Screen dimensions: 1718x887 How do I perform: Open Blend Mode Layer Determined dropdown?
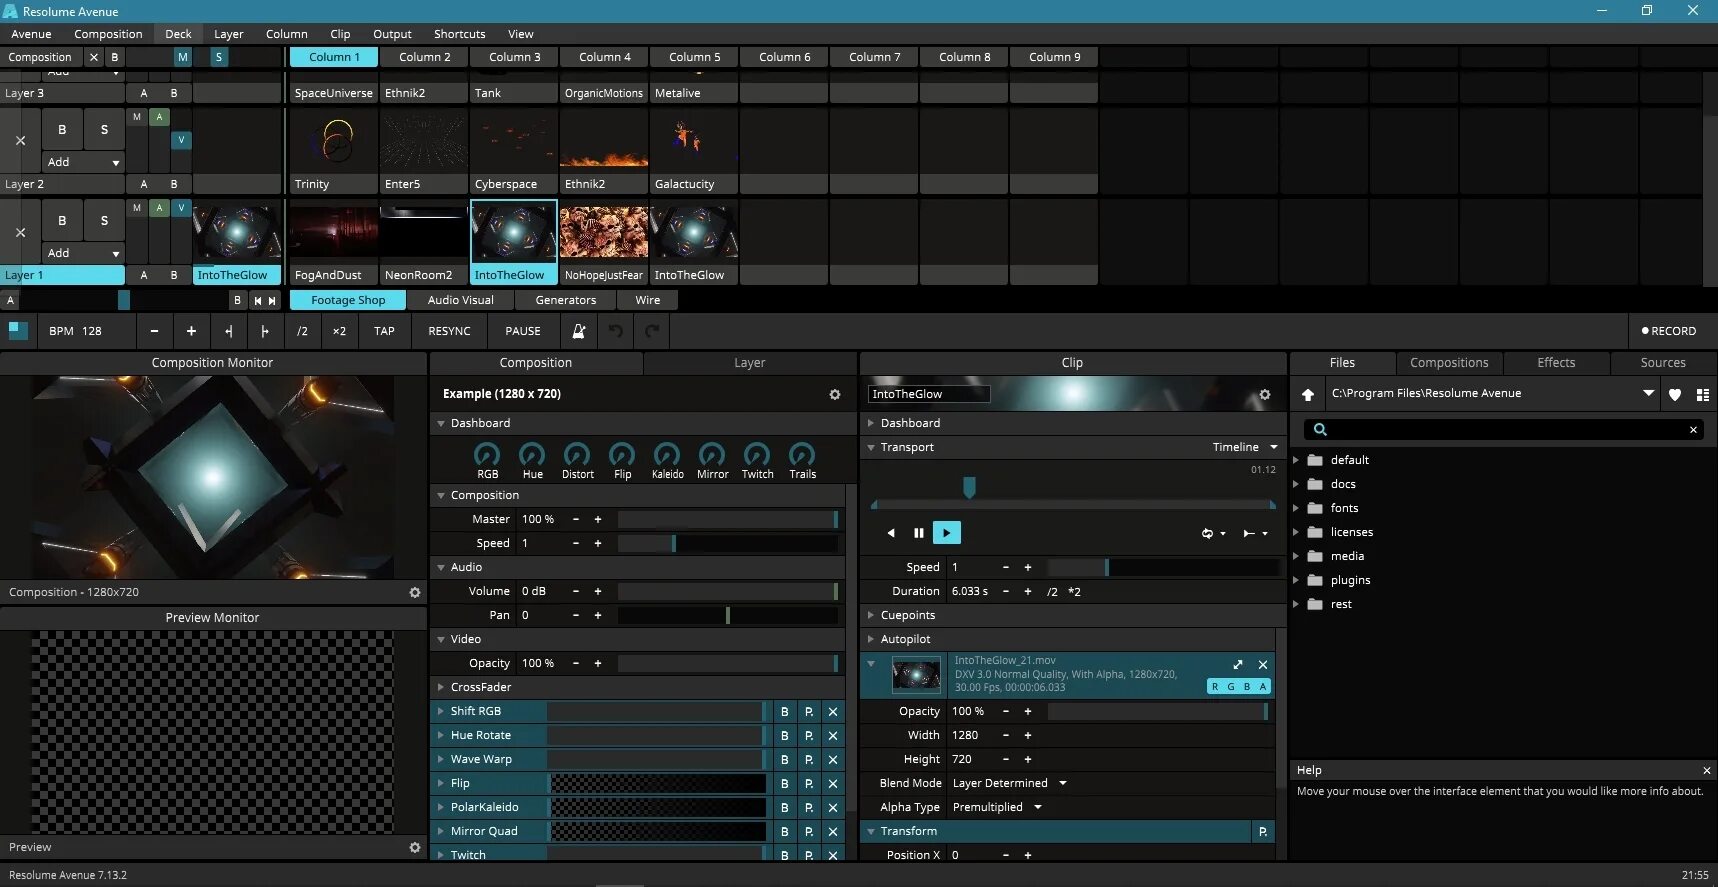tap(1010, 783)
